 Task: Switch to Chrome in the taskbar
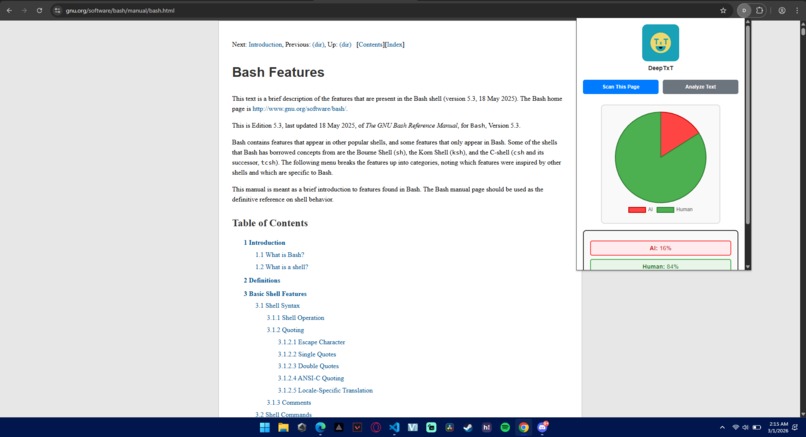coord(523,427)
